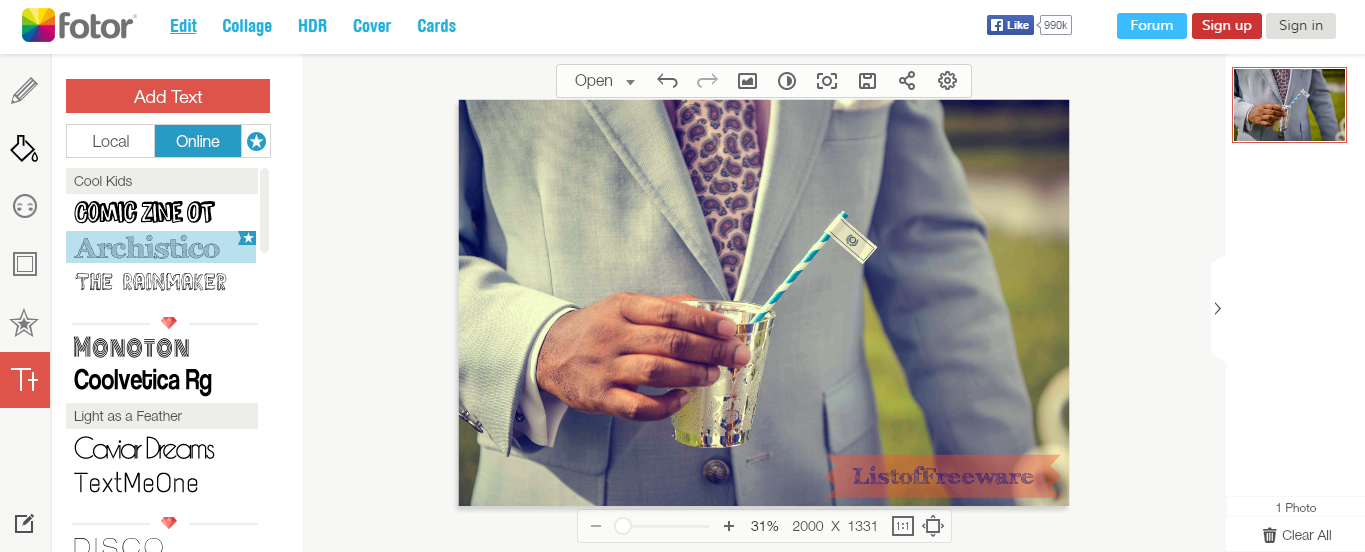Click the Save floppy disk icon
The height and width of the screenshot is (552, 1365).
[868, 81]
